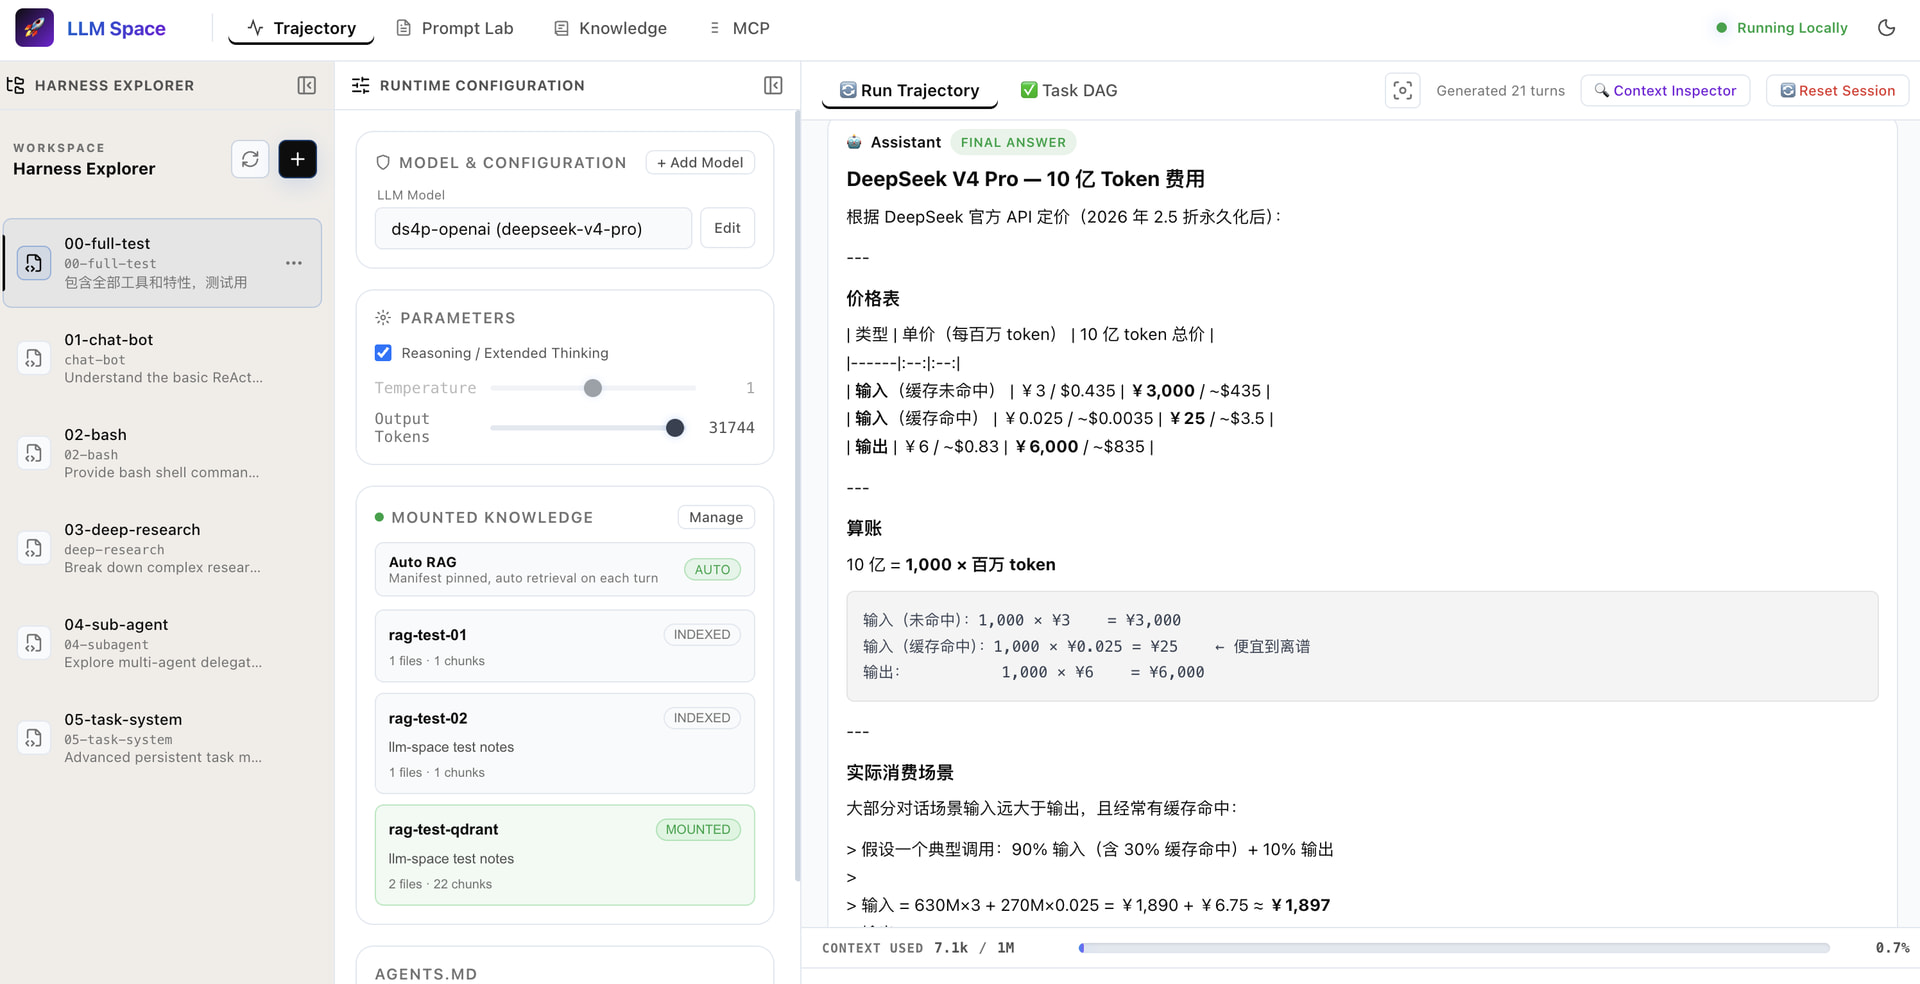Click the LLM Space rocket logo

point(34,28)
